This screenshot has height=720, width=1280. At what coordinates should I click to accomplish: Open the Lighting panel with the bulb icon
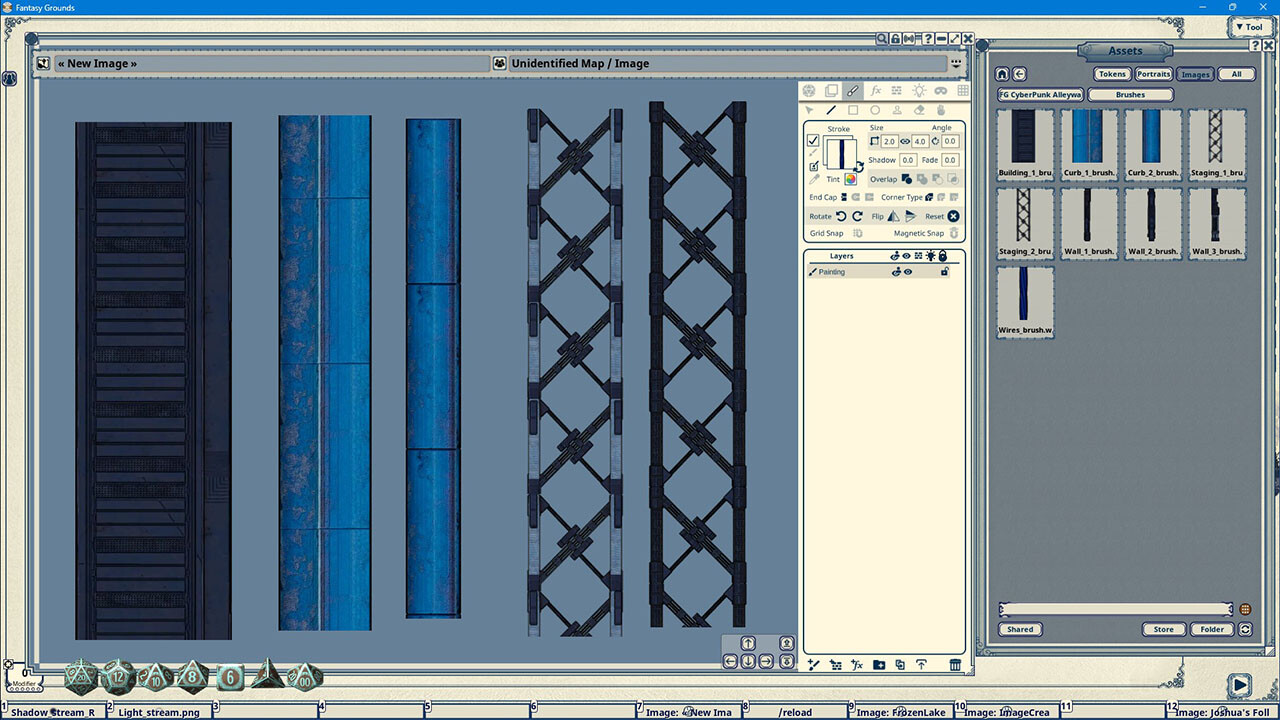click(x=920, y=91)
